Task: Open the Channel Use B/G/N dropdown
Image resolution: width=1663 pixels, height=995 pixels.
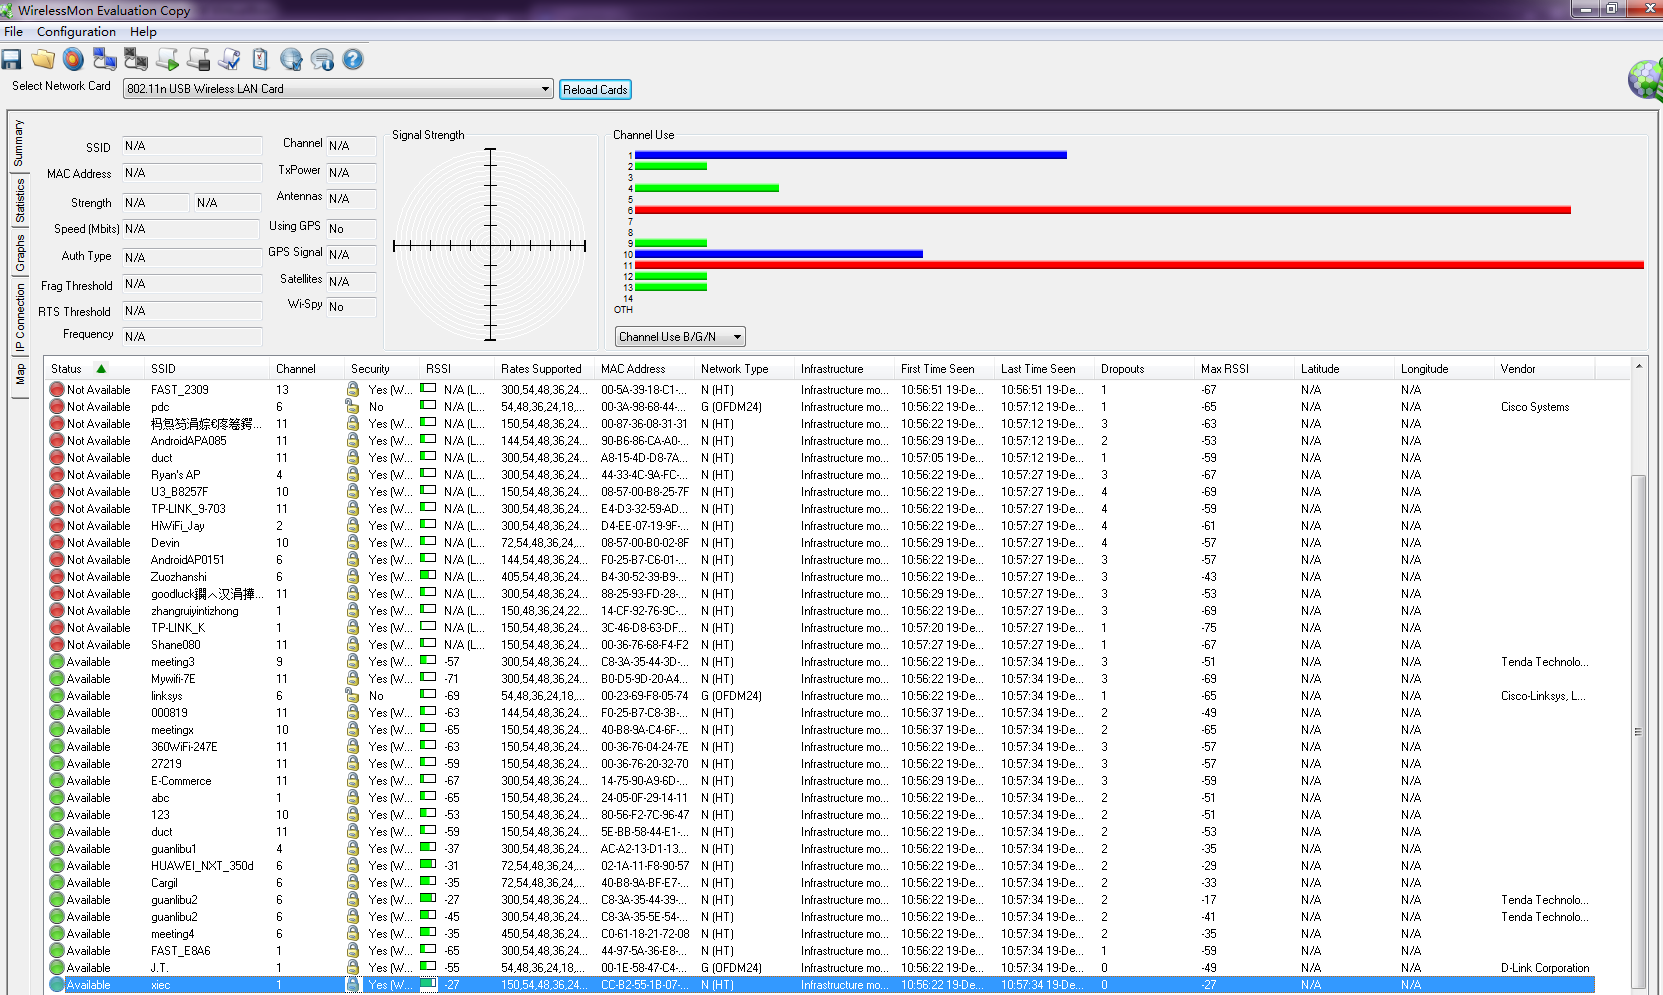Action: coord(737,337)
